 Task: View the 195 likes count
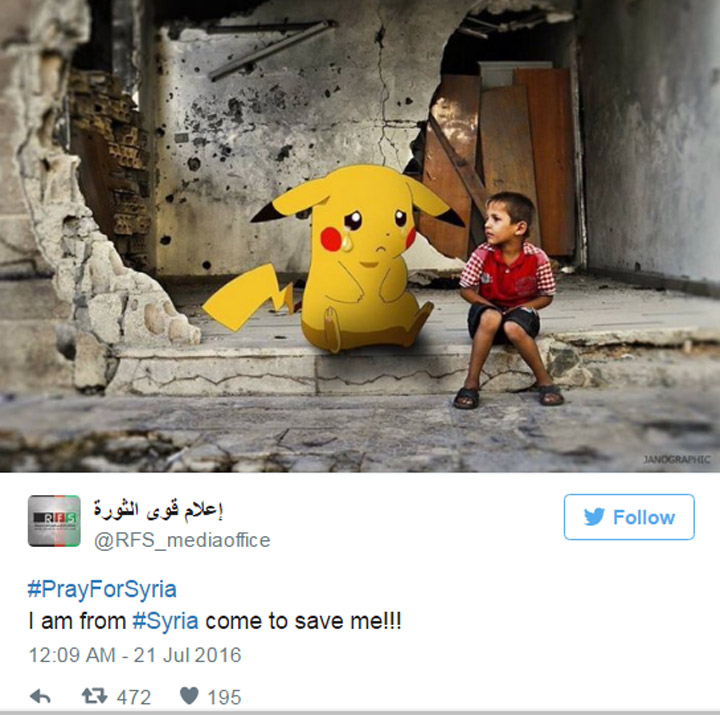(x=224, y=697)
